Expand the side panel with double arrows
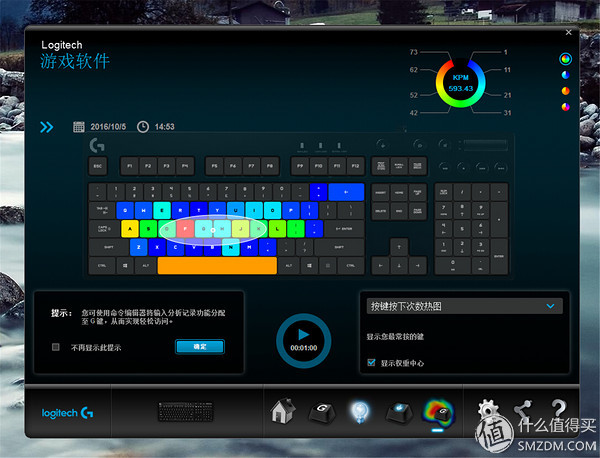 pos(47,127)
